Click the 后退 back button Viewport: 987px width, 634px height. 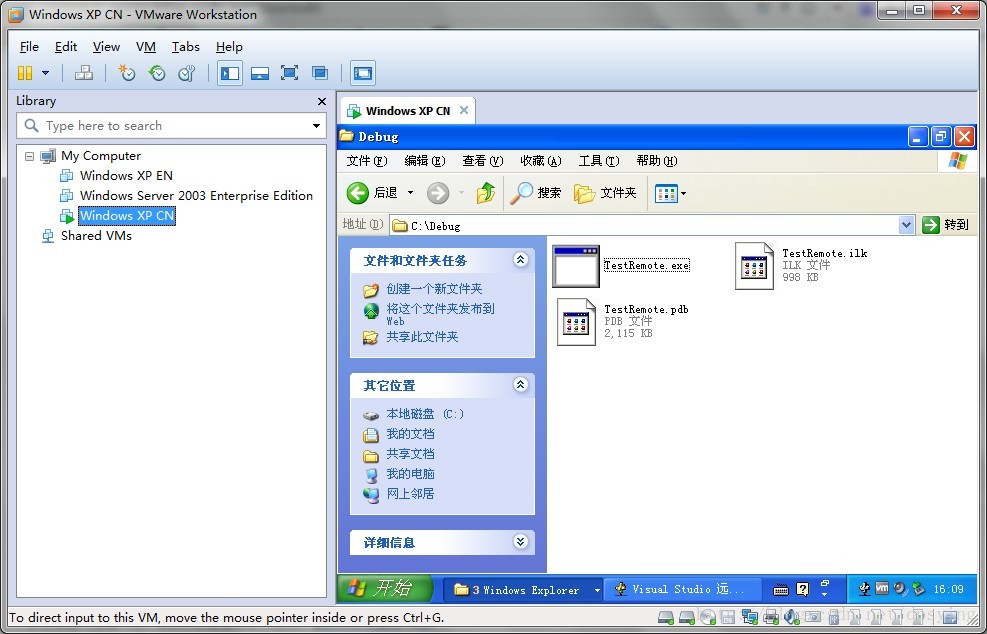373,193
